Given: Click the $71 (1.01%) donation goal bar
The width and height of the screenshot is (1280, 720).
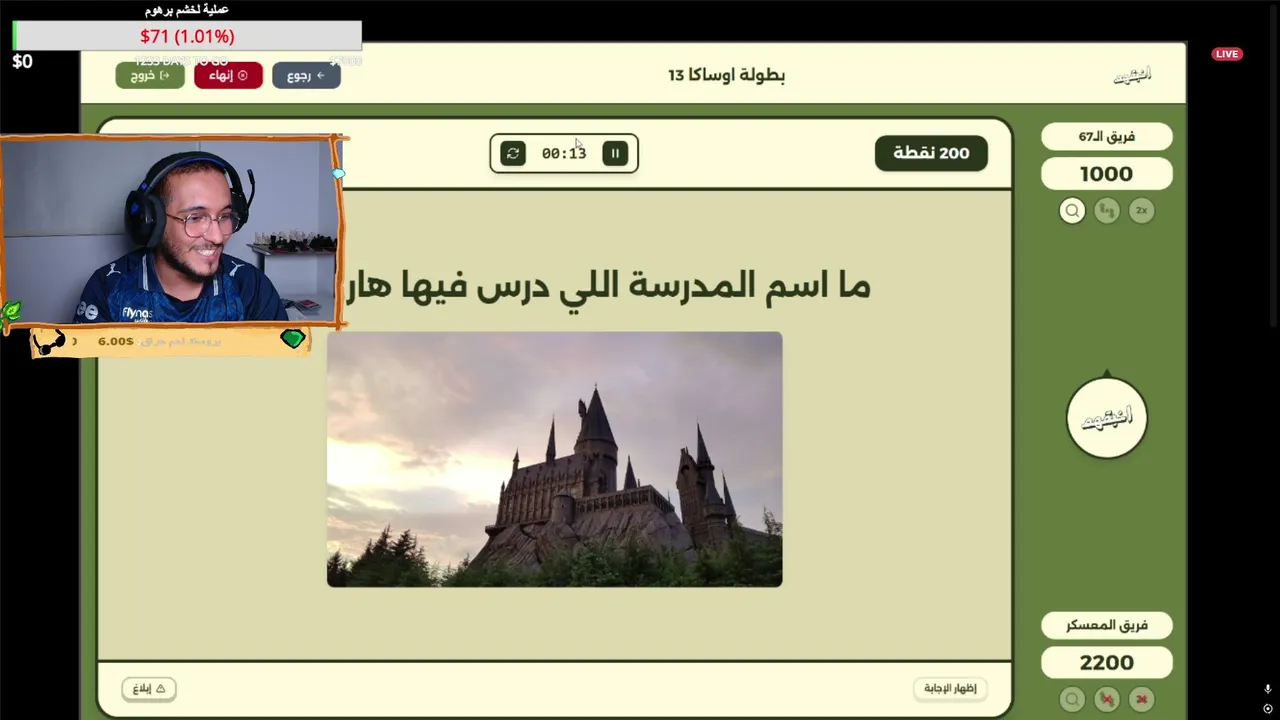Looking at the screenshot, I should click(187, 36).
